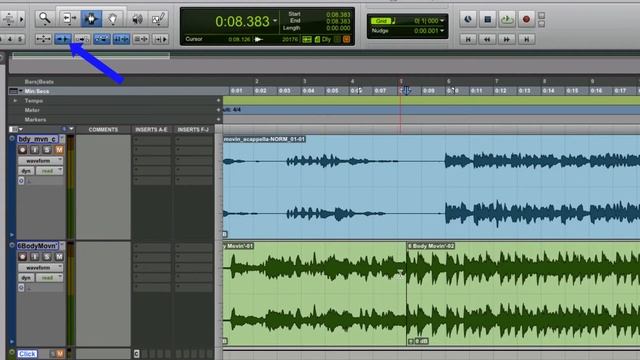Click the Rewind button
The height and width of the screenshot is (360, 640).
coord(487,39)
